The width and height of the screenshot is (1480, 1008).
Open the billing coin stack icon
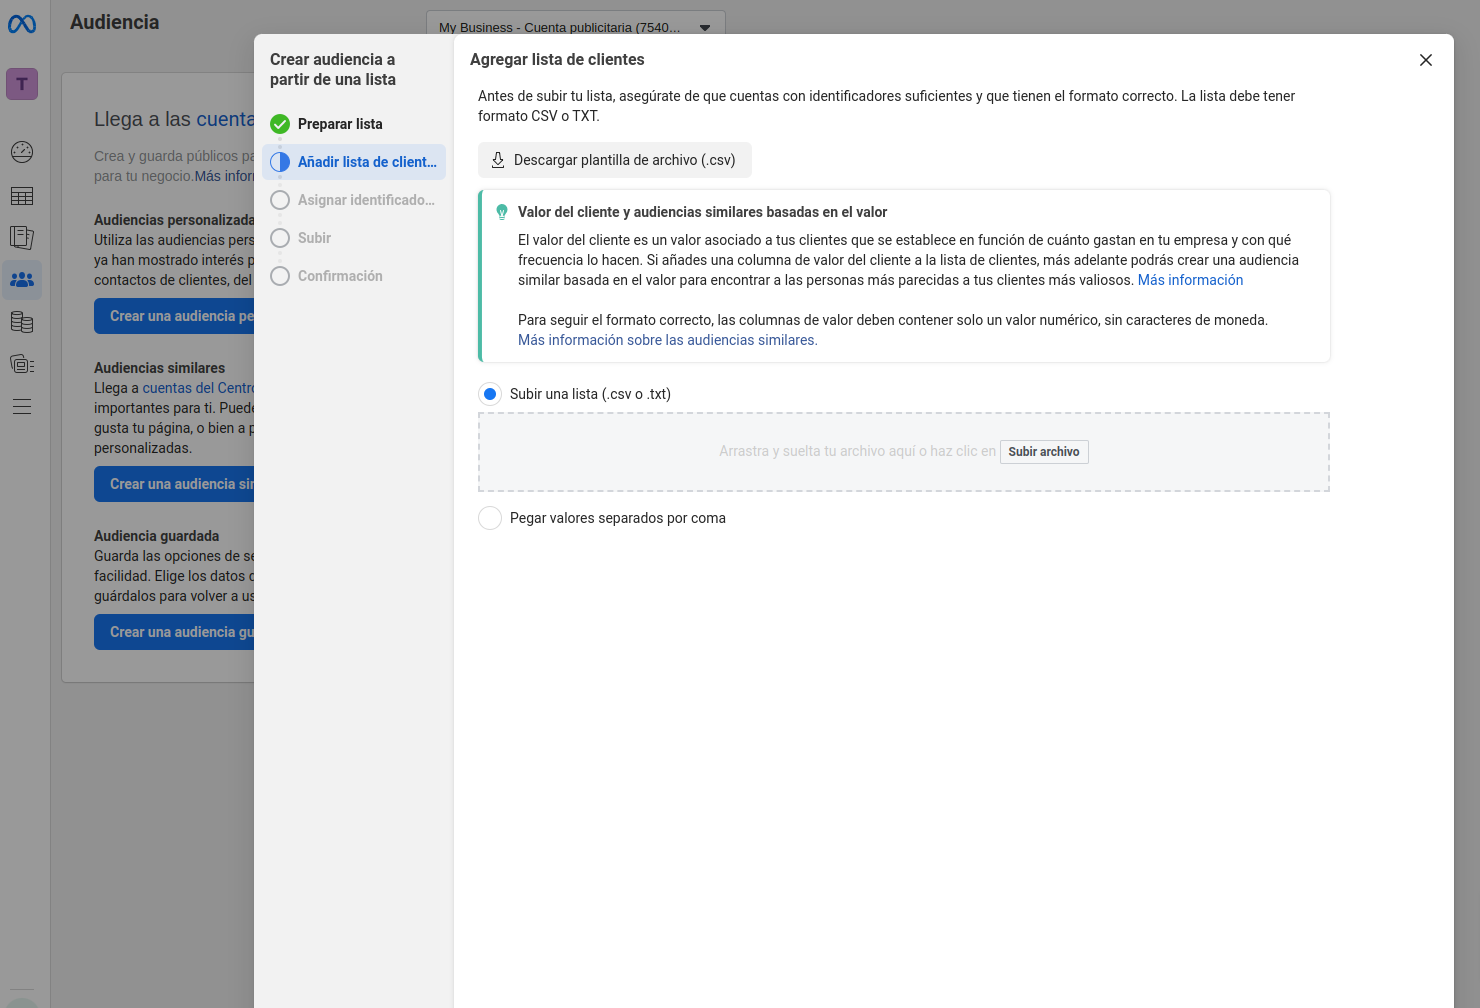click(x=22, y=322)
